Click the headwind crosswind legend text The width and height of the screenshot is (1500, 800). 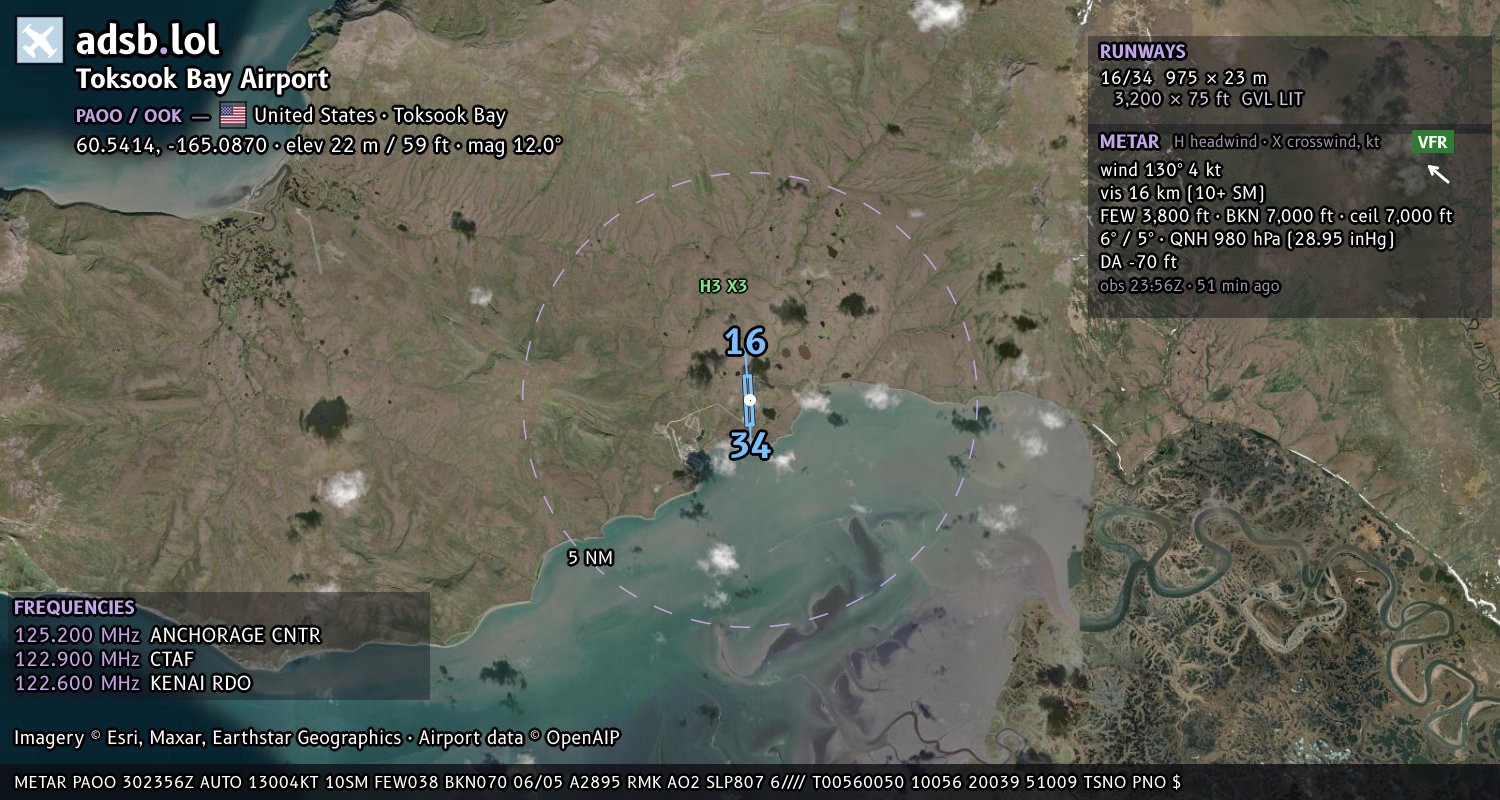click(x=1277, y=142)
